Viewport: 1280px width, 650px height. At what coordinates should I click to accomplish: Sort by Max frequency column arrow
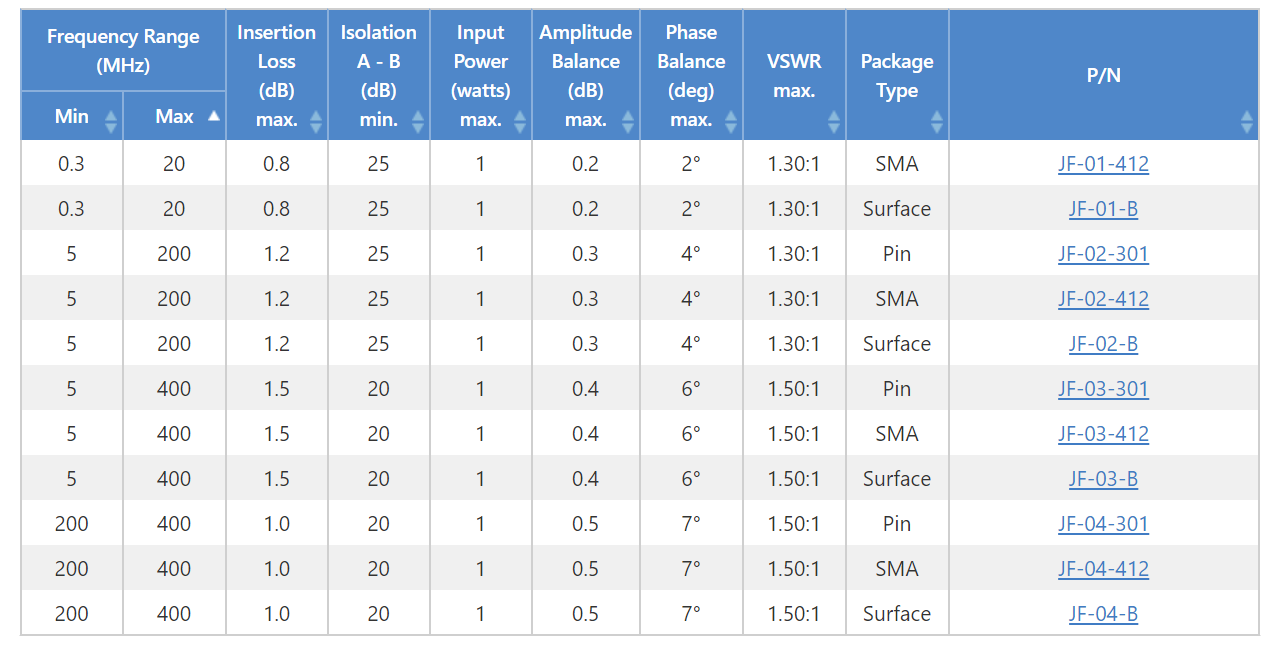coord(213,116)
